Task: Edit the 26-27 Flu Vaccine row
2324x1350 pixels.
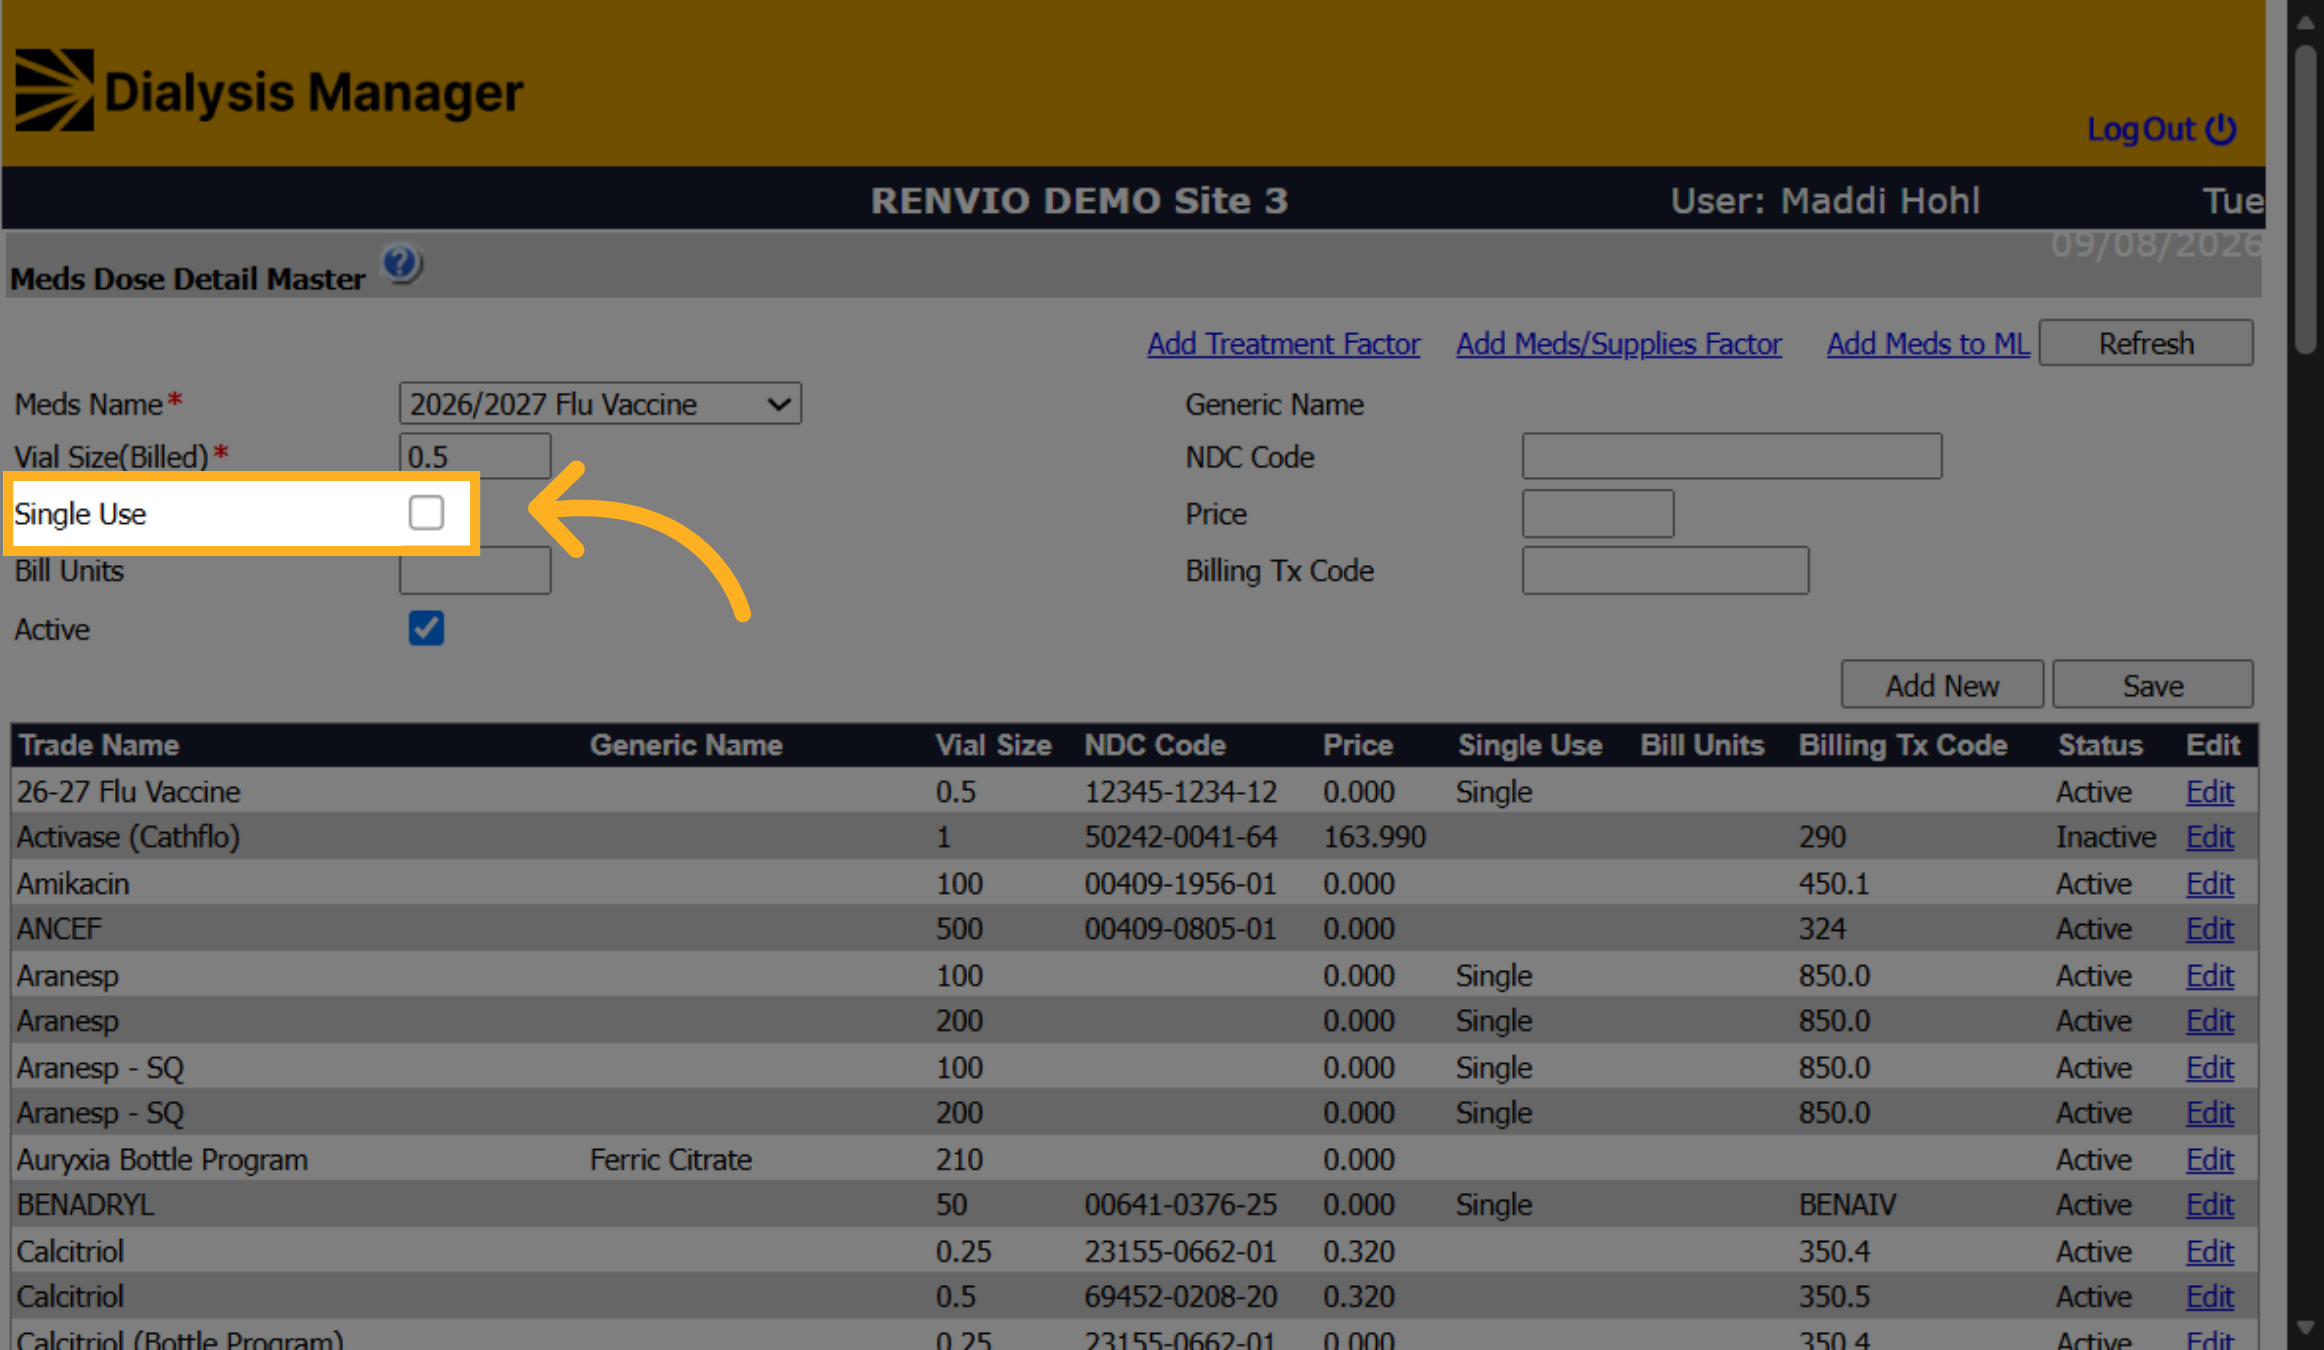Action: [x=2209, y=792]
